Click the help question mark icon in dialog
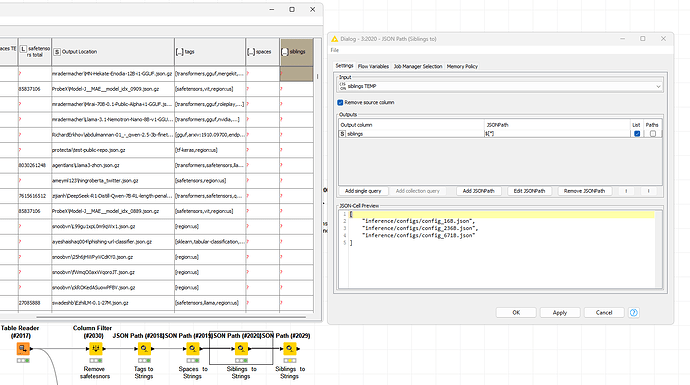This screenshot has height=385, width=690. (x=634, y=313)
